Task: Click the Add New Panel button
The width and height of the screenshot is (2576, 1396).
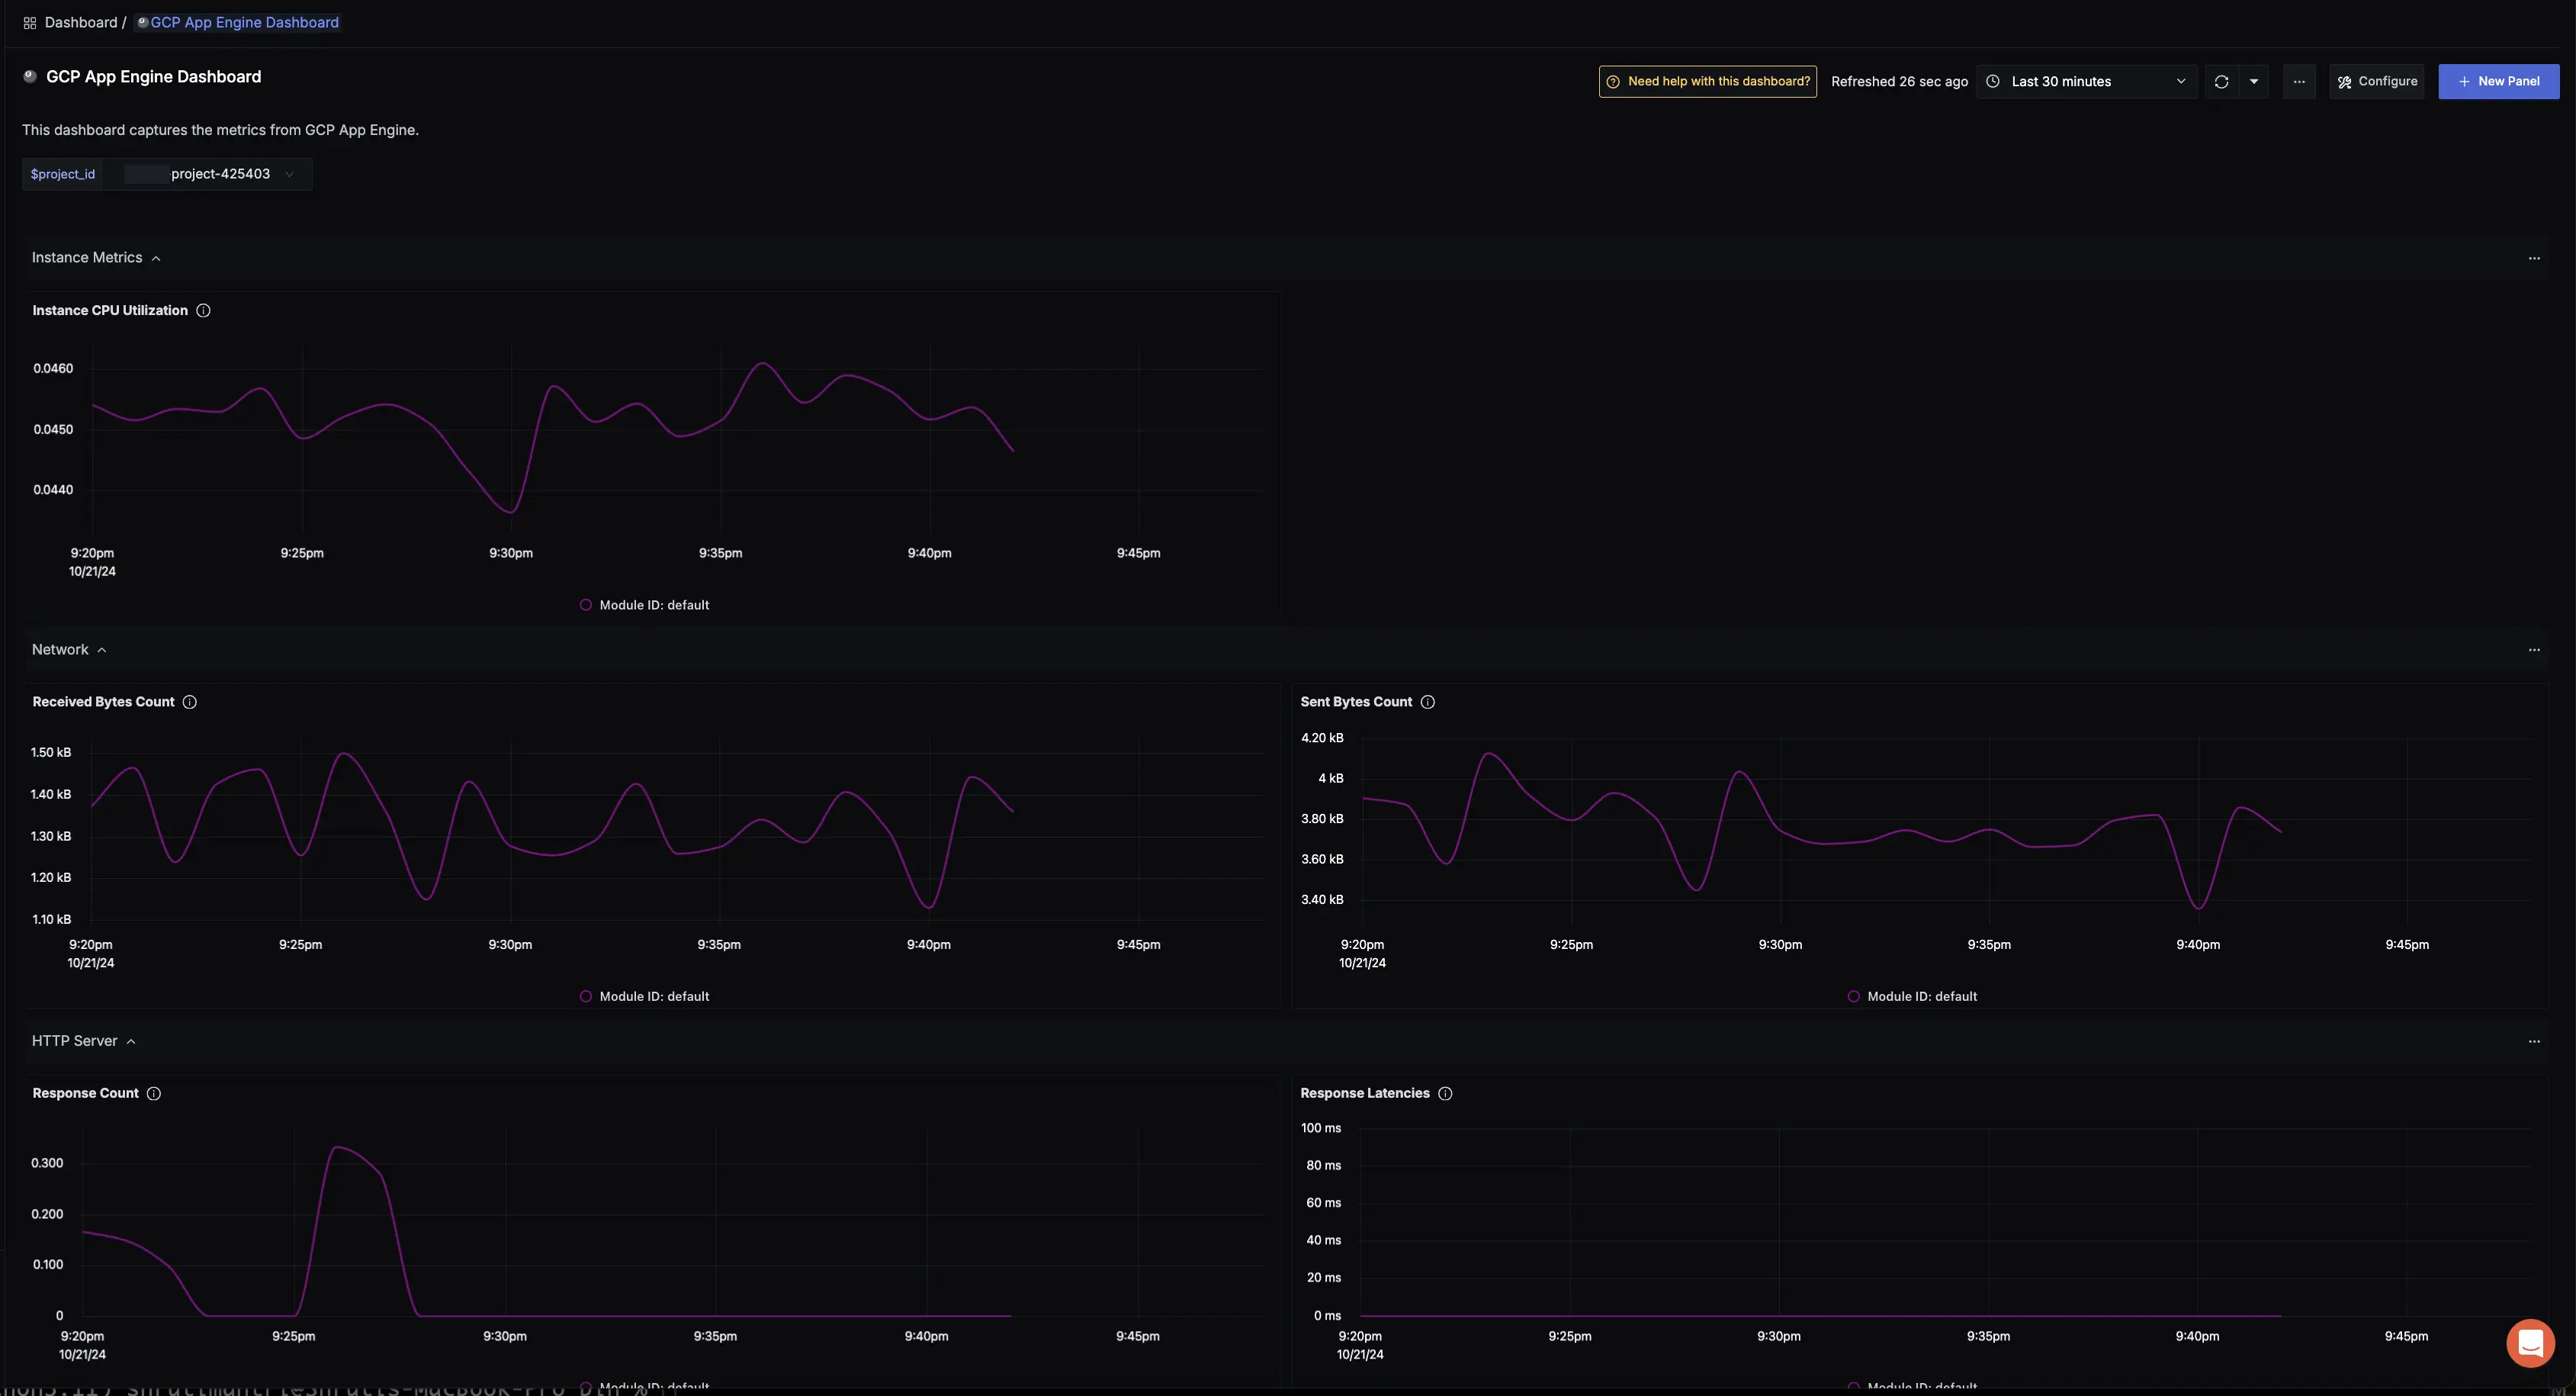Action: 2497,81
